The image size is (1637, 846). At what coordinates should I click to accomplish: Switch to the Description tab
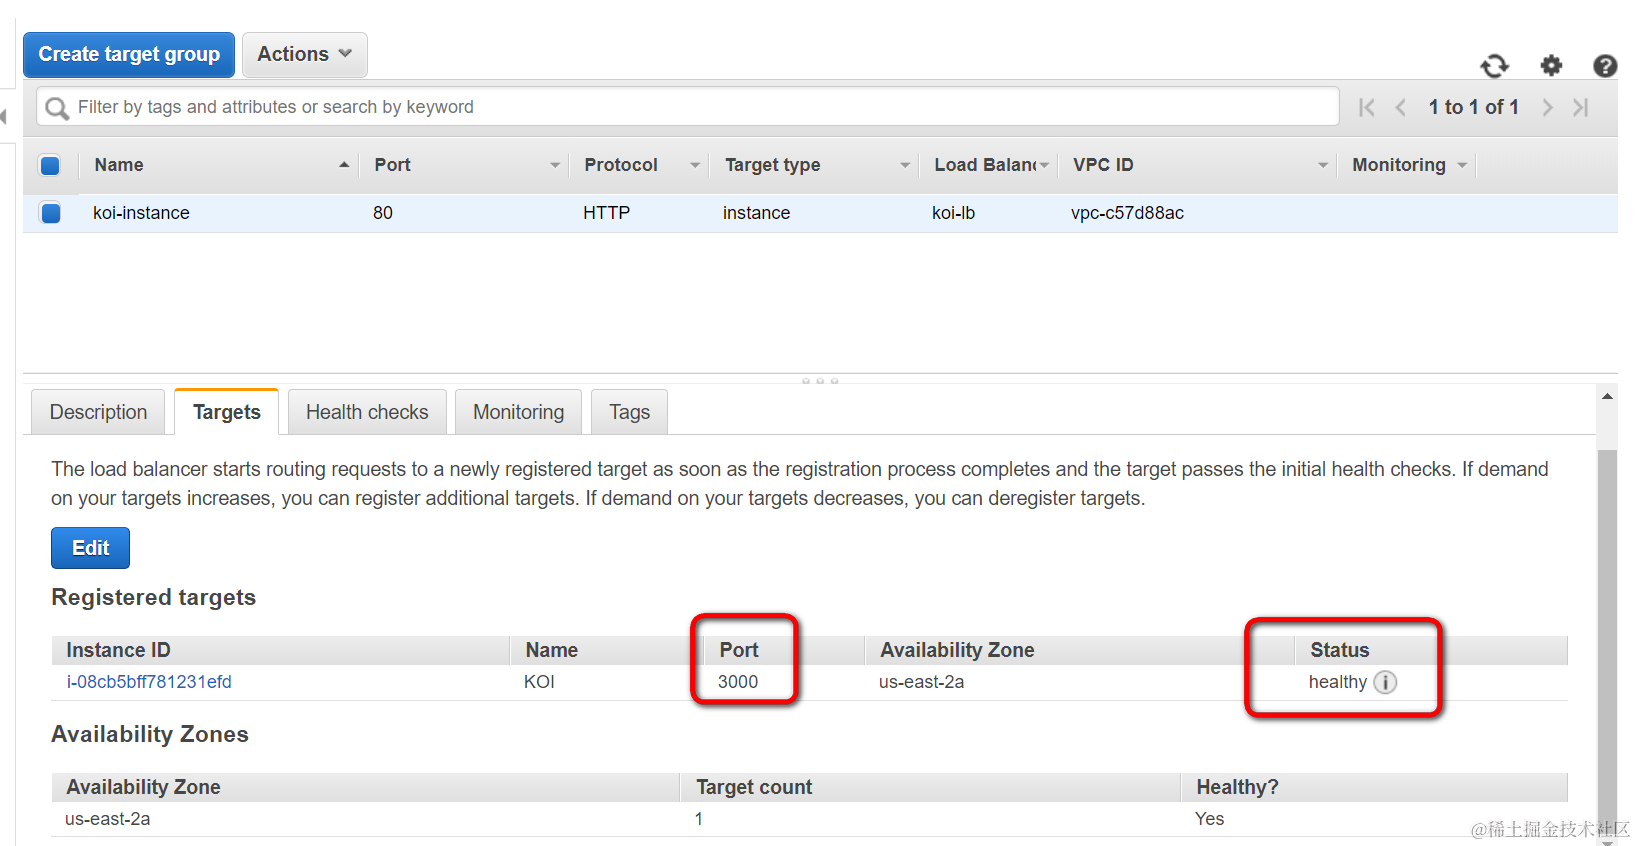point(98,412)
